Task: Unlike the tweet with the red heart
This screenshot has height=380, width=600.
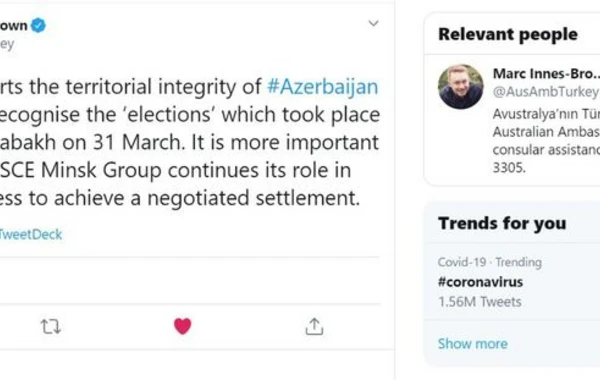Action: (x=183, y=326)
